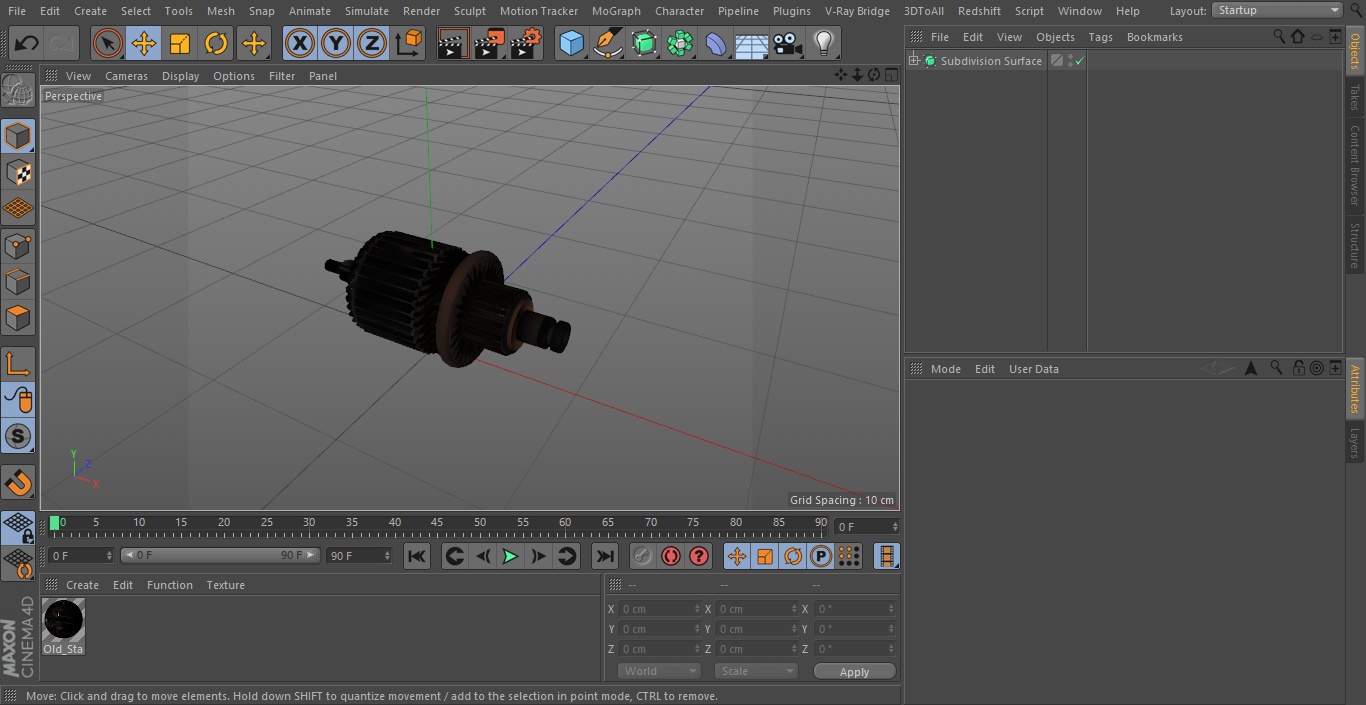Add a Floor environment object
The height and width of the screenshot is (705, 1366).
[752, 43]
